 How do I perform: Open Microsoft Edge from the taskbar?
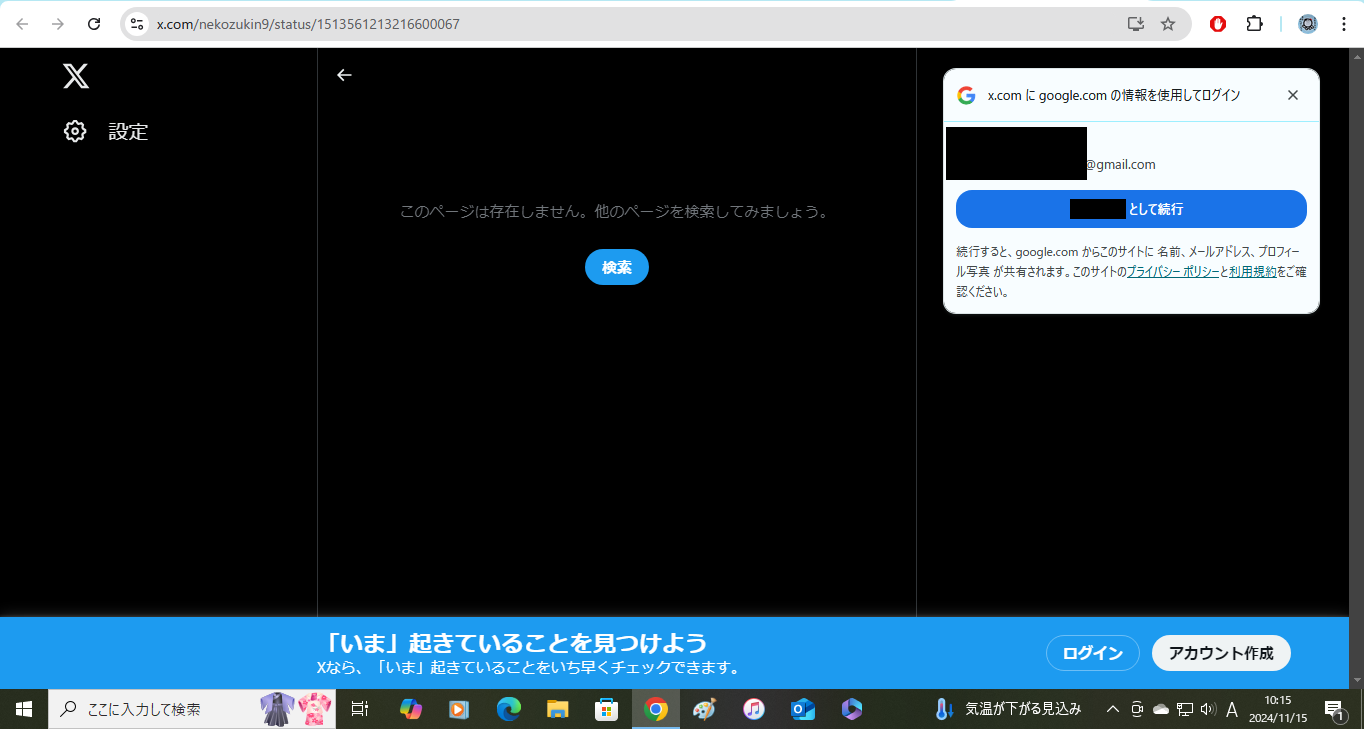[x=509, y=709]
